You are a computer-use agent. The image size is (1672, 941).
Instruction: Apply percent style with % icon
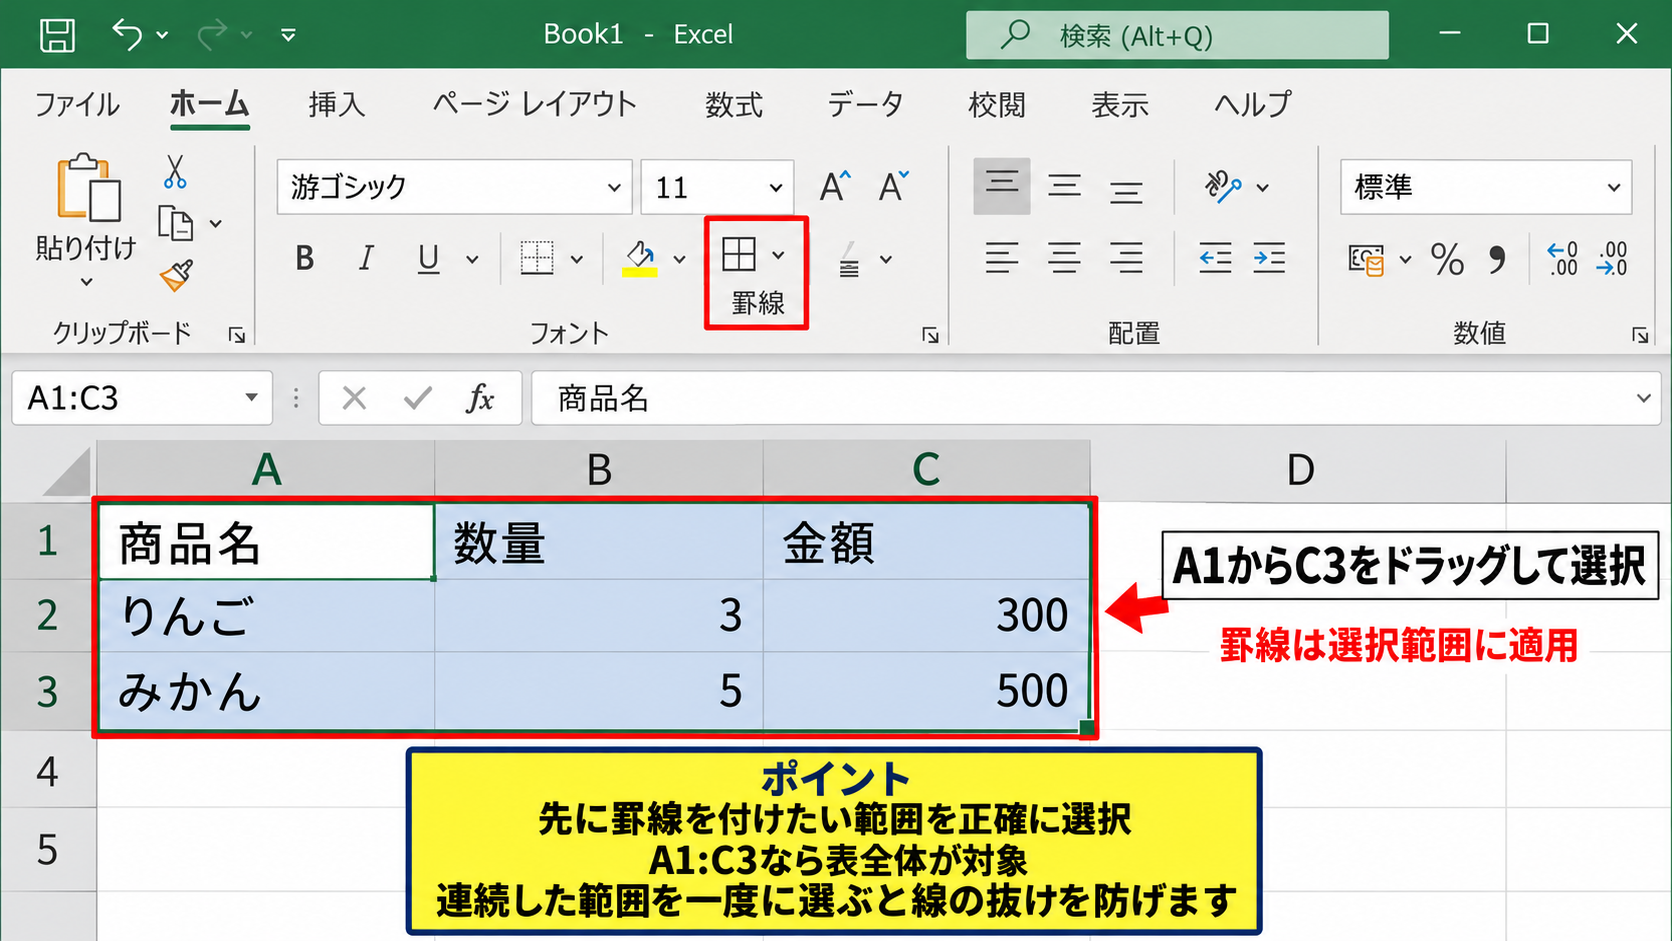1447,260
